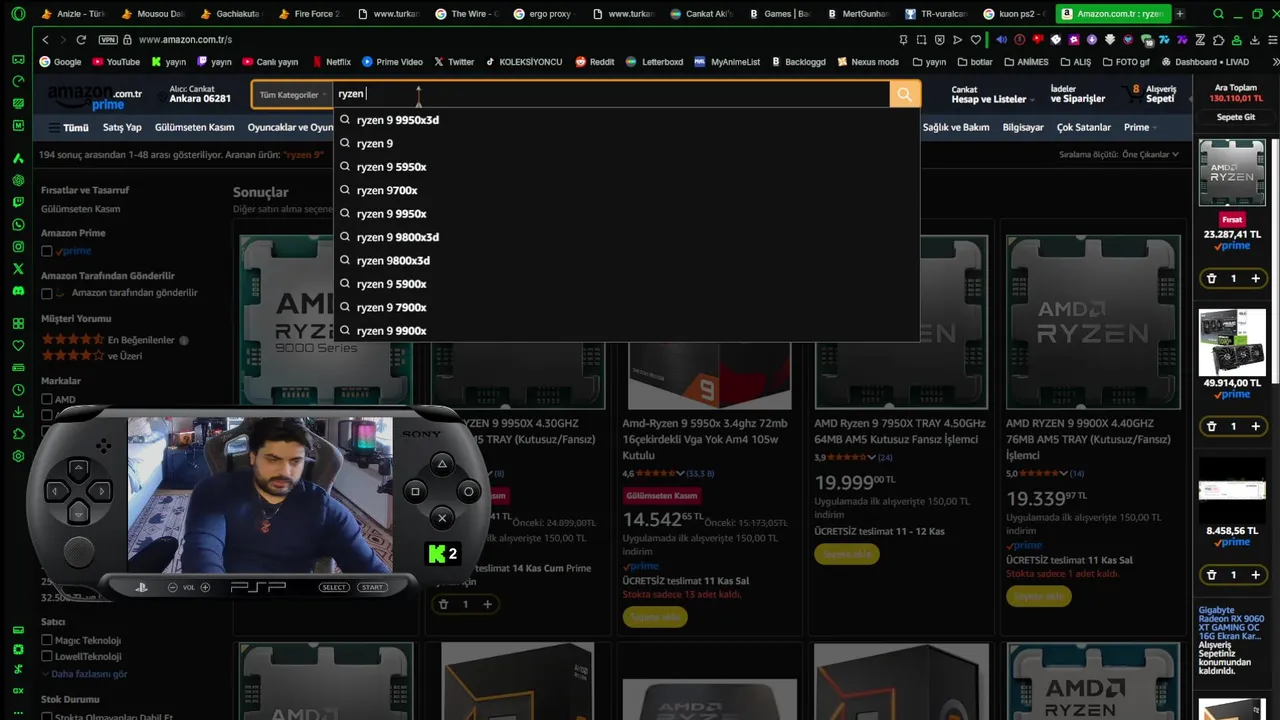This screenshot has width=1280, height=720.
Task: Open sidebar bookmarks heart icon
Action: point(18,346)
